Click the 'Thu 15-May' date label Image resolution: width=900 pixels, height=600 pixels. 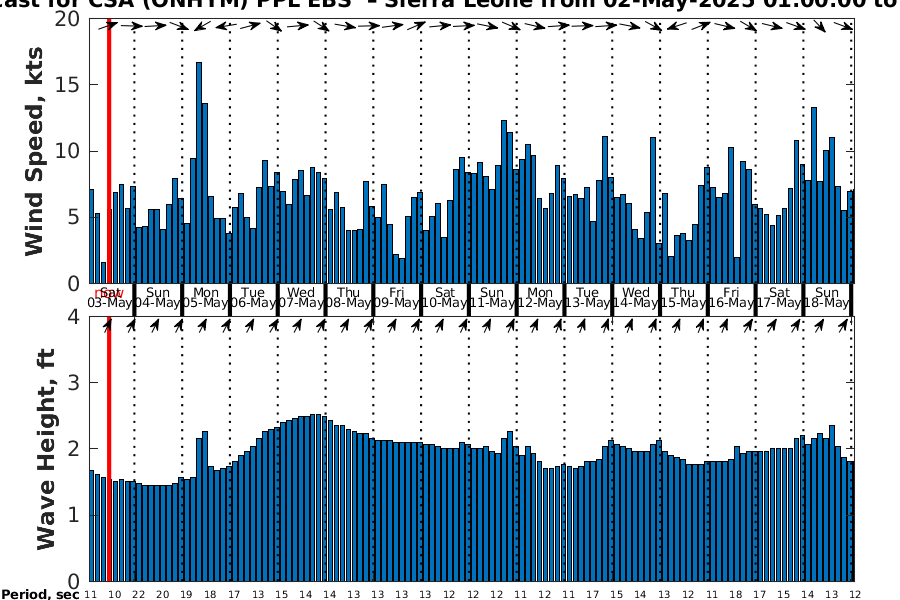tap(684, 297)
